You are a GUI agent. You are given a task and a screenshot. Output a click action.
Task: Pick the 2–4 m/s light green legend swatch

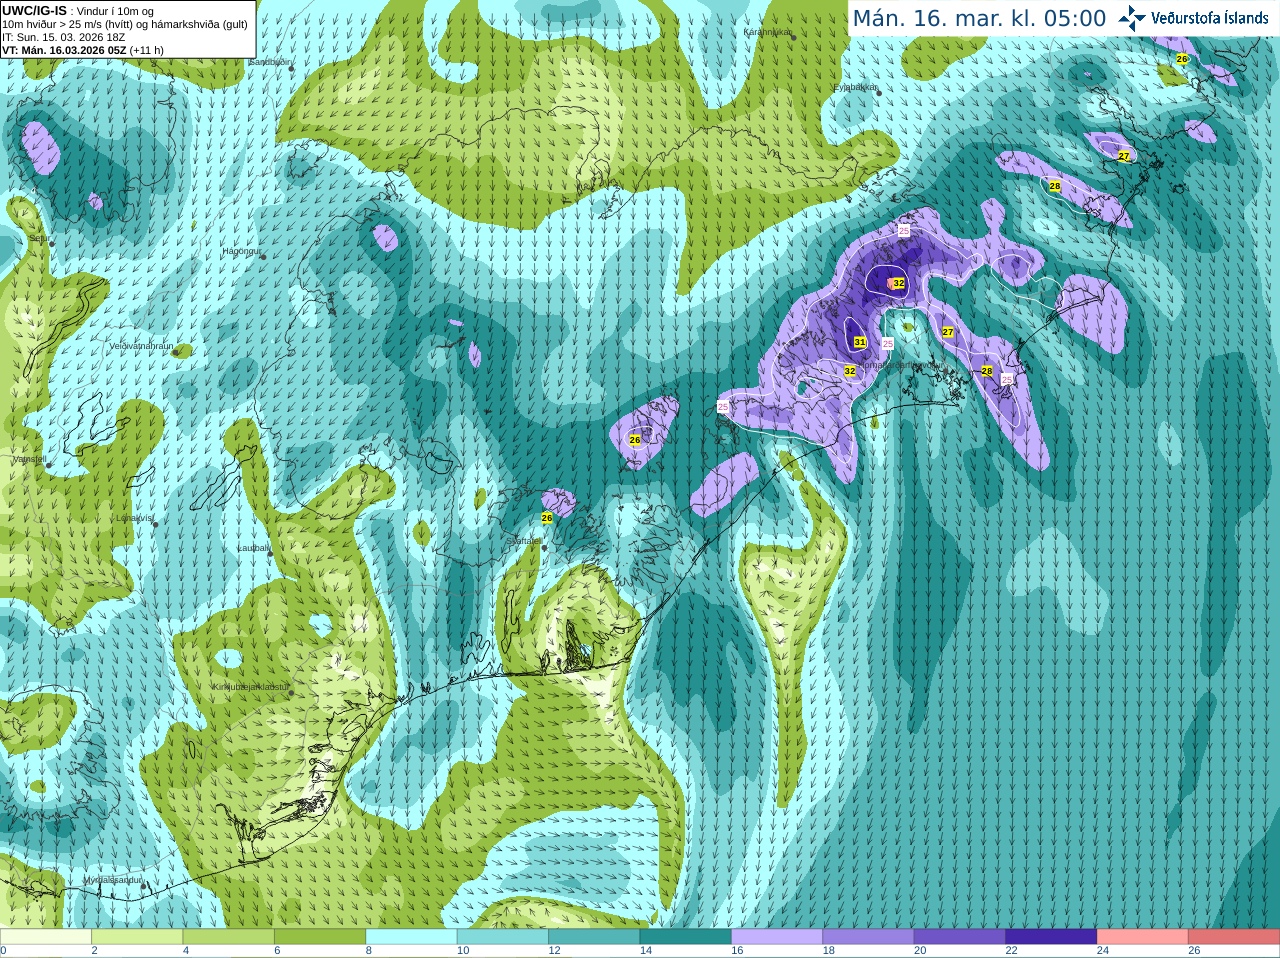tap(137, 937)
